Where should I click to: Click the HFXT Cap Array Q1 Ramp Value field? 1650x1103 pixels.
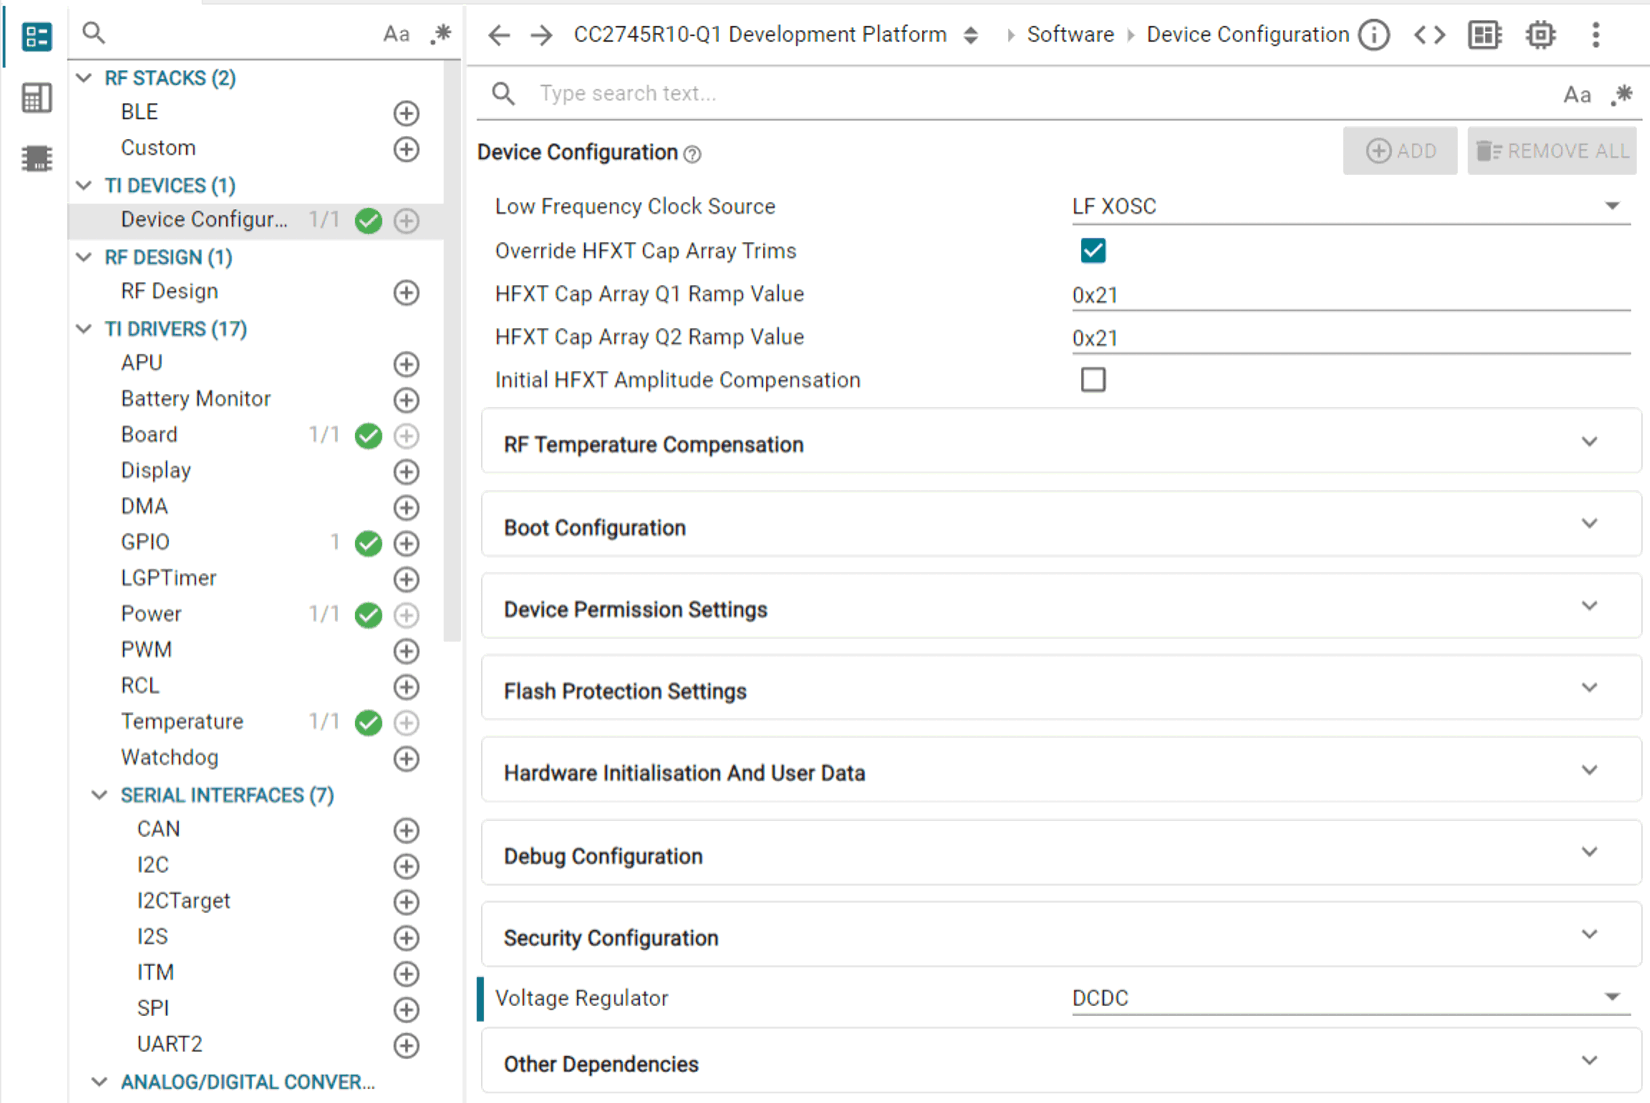tap(1350, 295)
